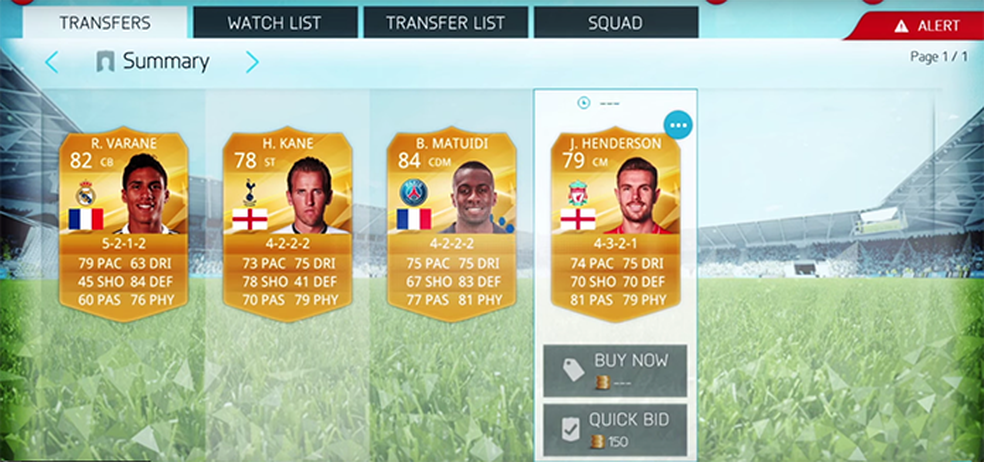Switch to the Squad tab
The image size is (984, 462).
616,23
